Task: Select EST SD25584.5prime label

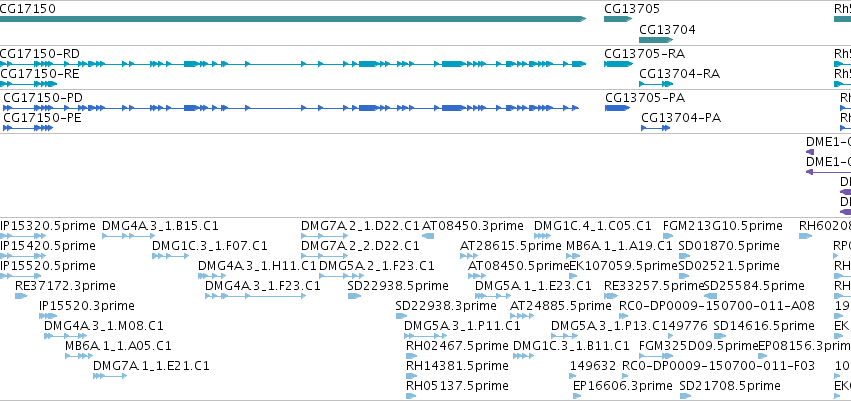Action: click(754, 286)
